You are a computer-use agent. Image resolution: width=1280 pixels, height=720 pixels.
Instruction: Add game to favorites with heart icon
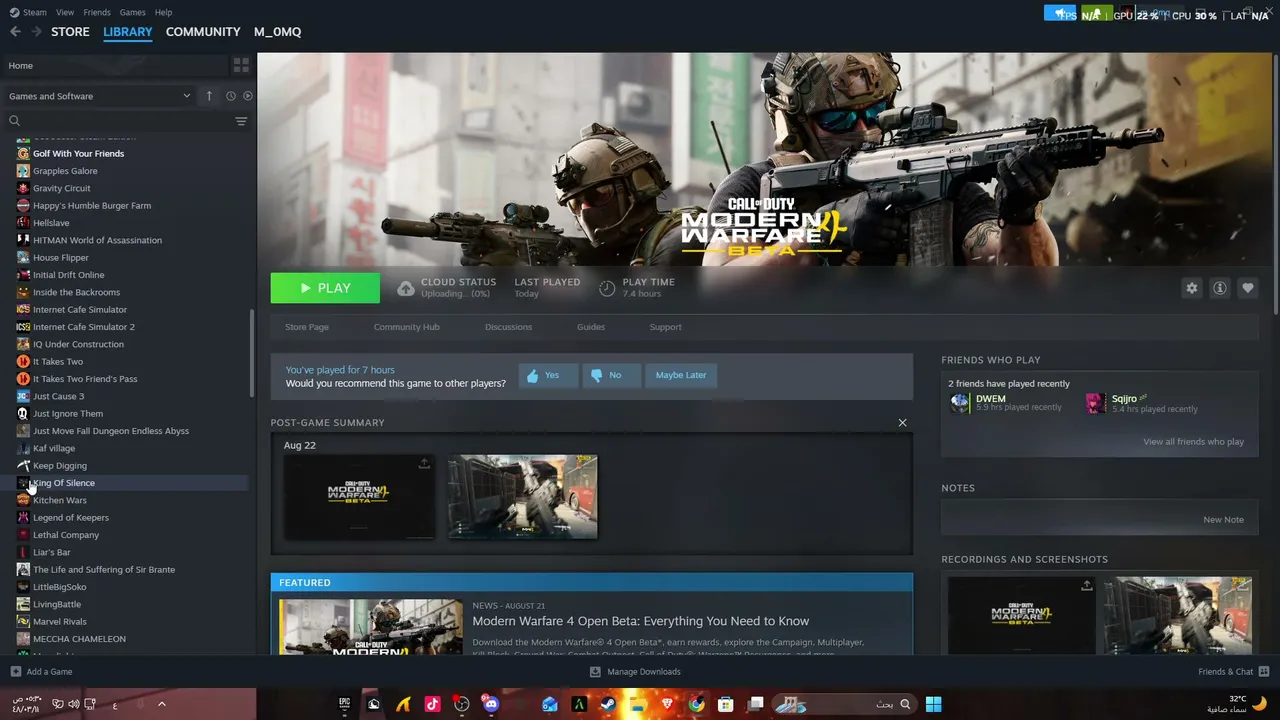coord(1247,288)
